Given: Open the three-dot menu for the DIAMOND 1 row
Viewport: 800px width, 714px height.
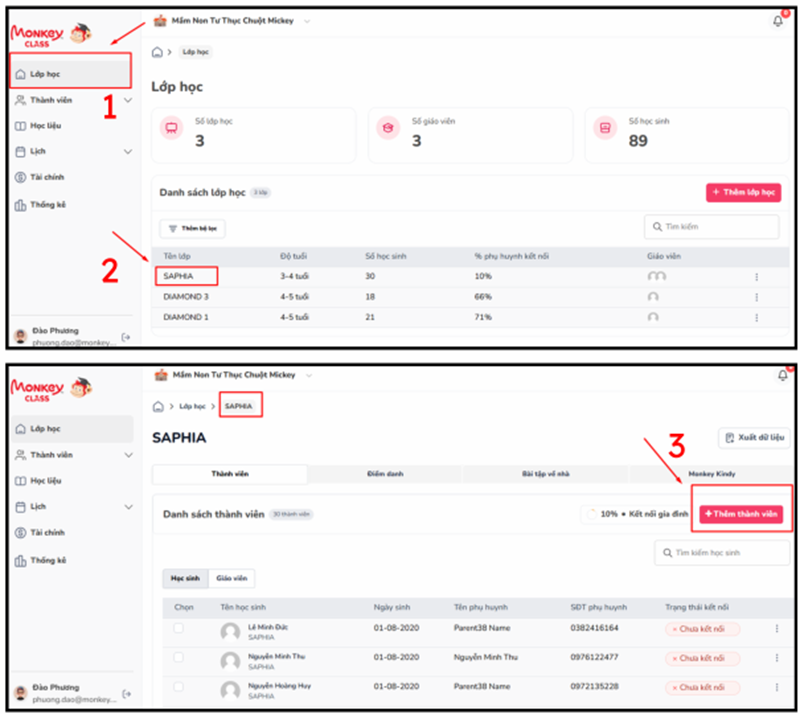Looking at the screenshot, I should tap(756, 317).
